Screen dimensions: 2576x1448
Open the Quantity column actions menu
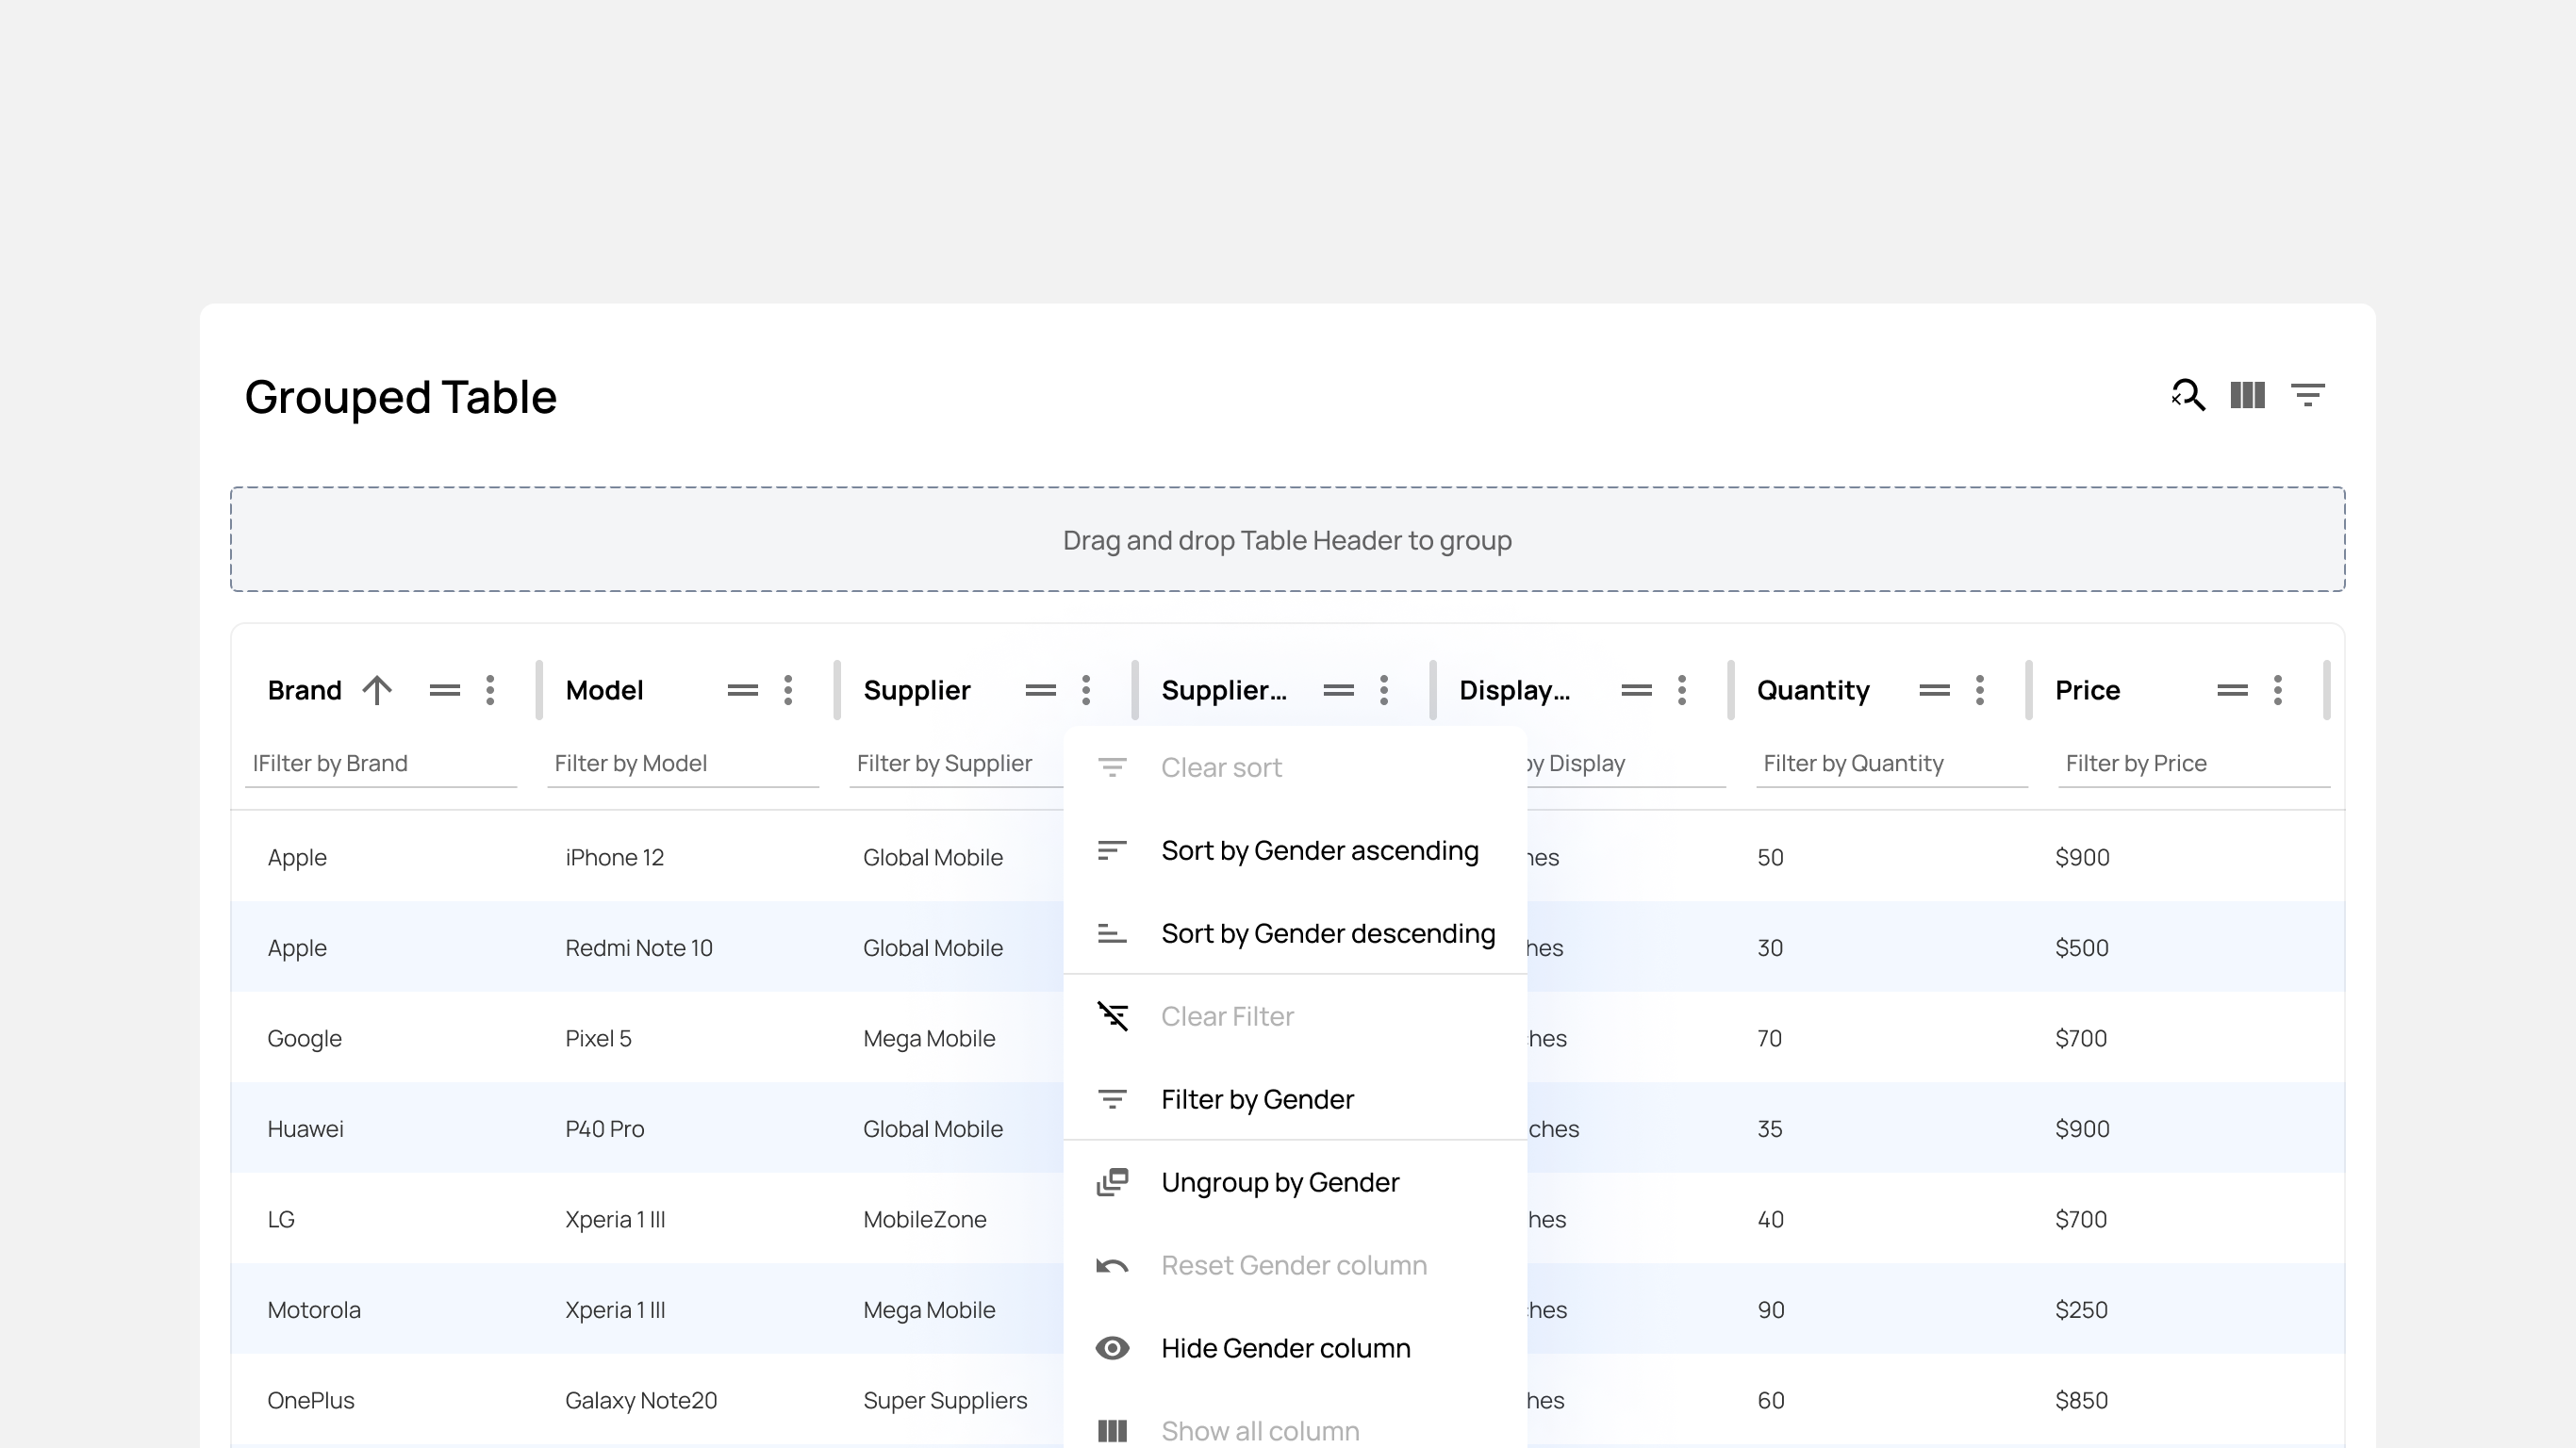(x=1980, y=690)
